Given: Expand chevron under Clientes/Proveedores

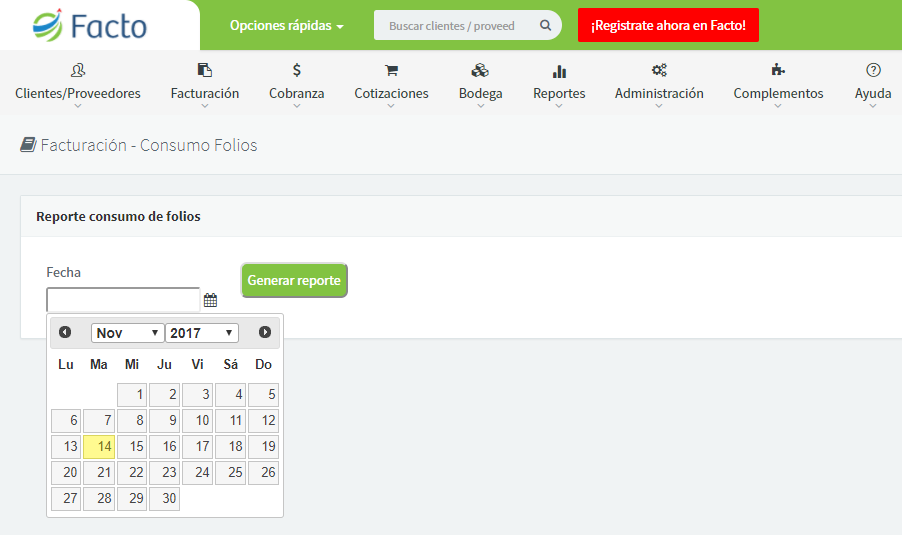Looking at the screenshot, I should [78, 106].
